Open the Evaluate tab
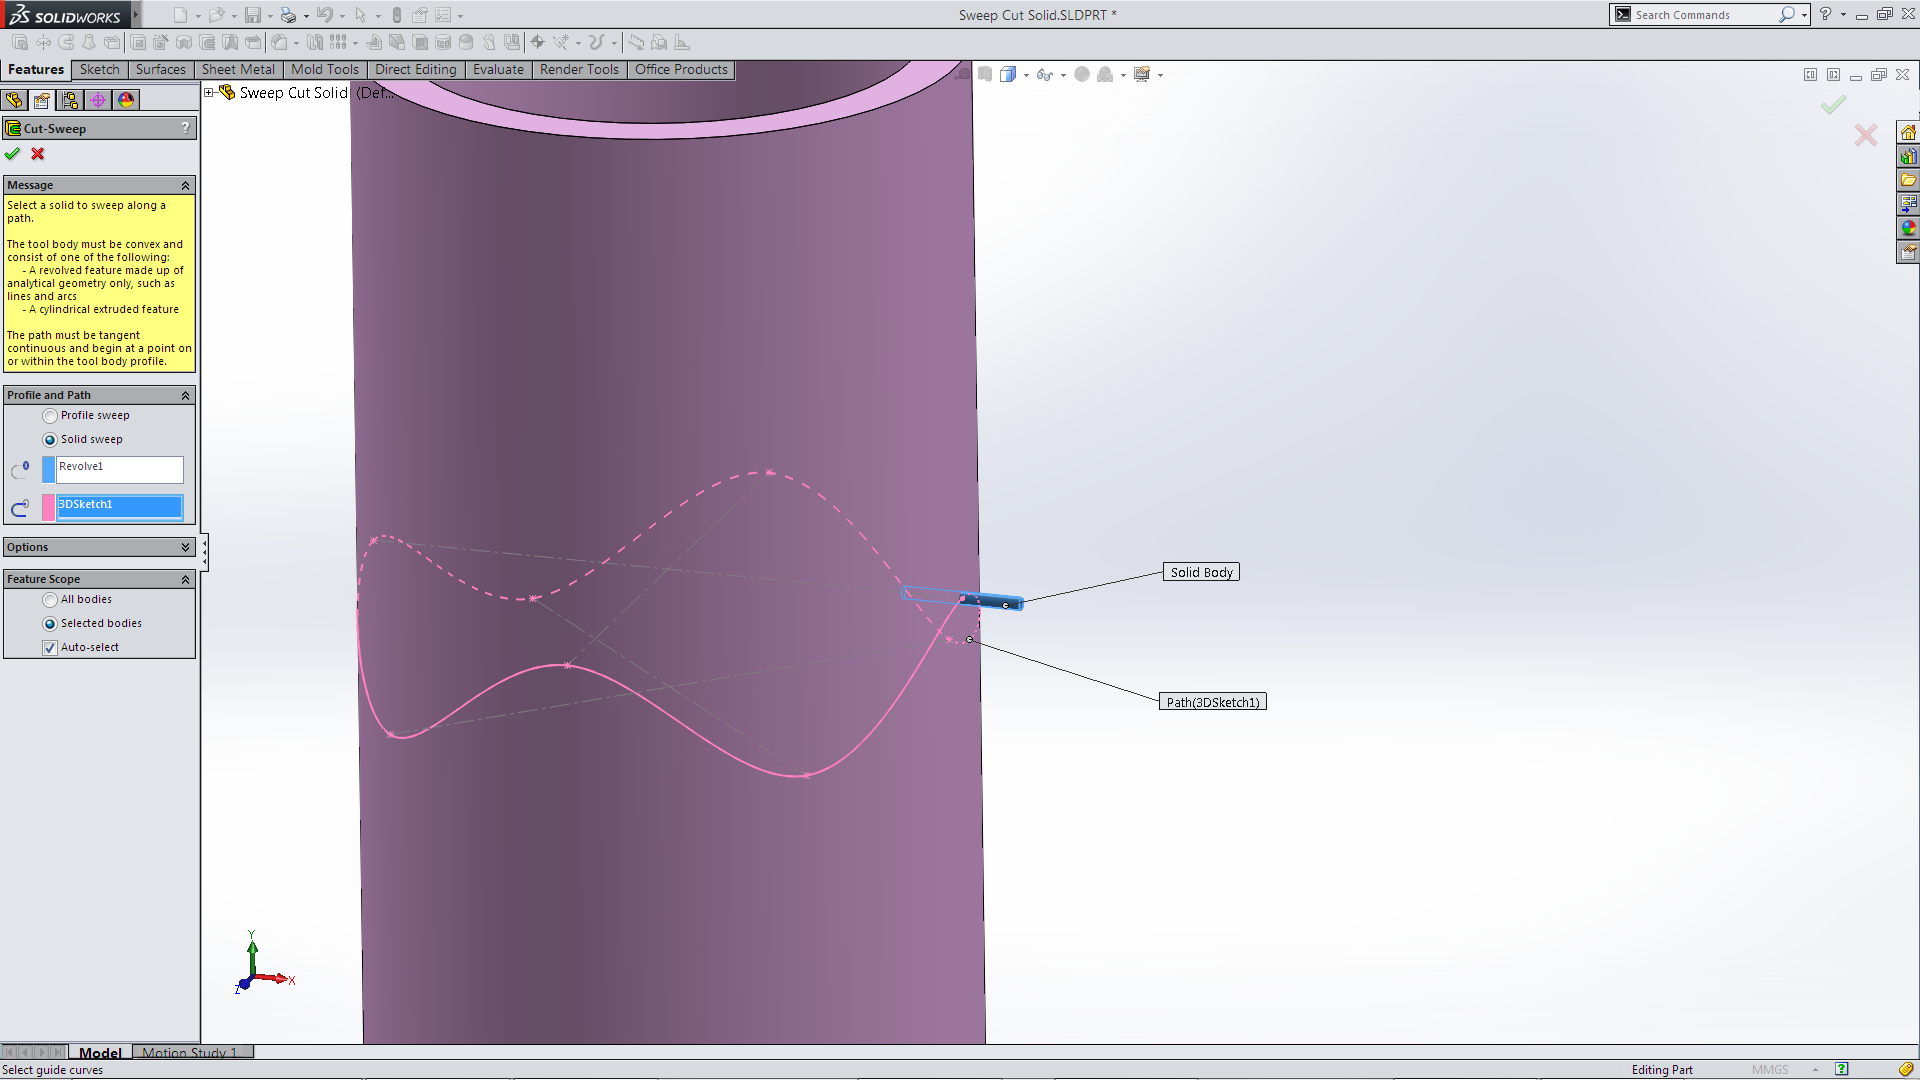Image resolution: width=1920 pixels, height=1080 pixels. (x=498, y=69)
